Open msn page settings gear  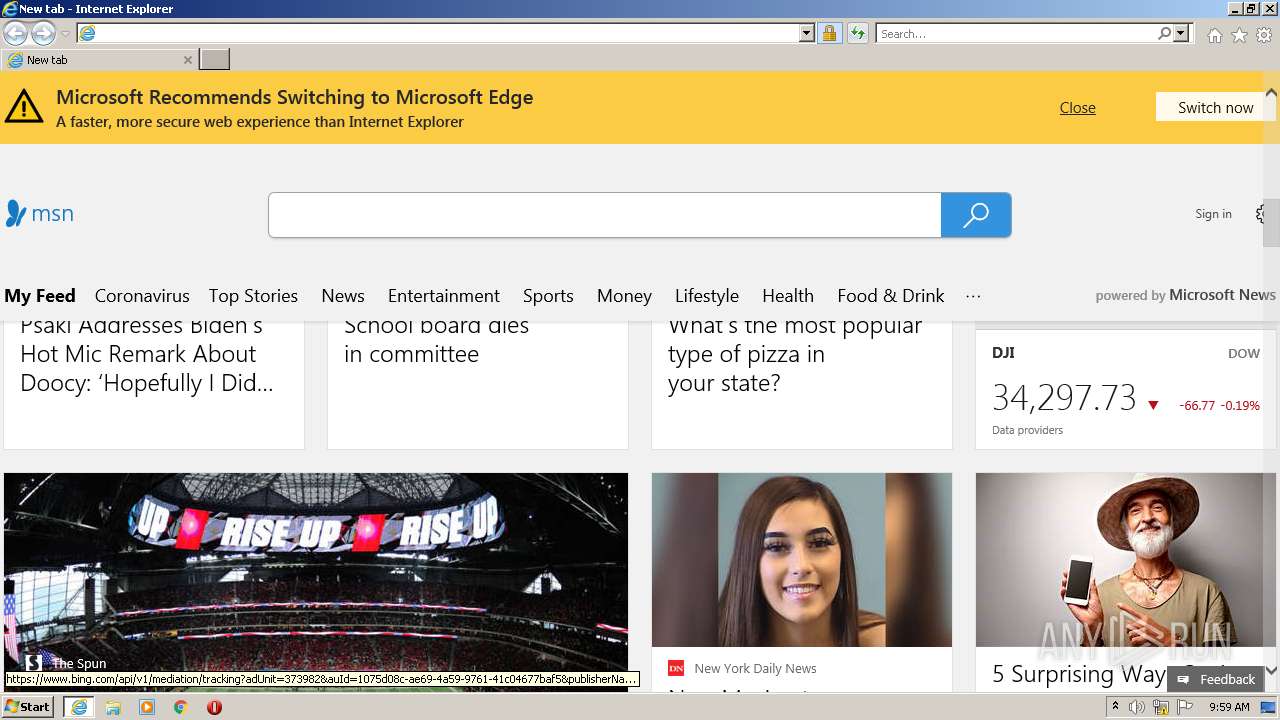click(x=1262, y=214)
